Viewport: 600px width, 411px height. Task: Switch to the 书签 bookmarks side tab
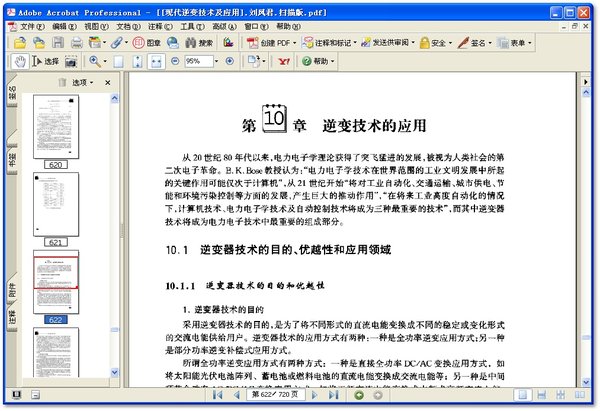(12, 160)
